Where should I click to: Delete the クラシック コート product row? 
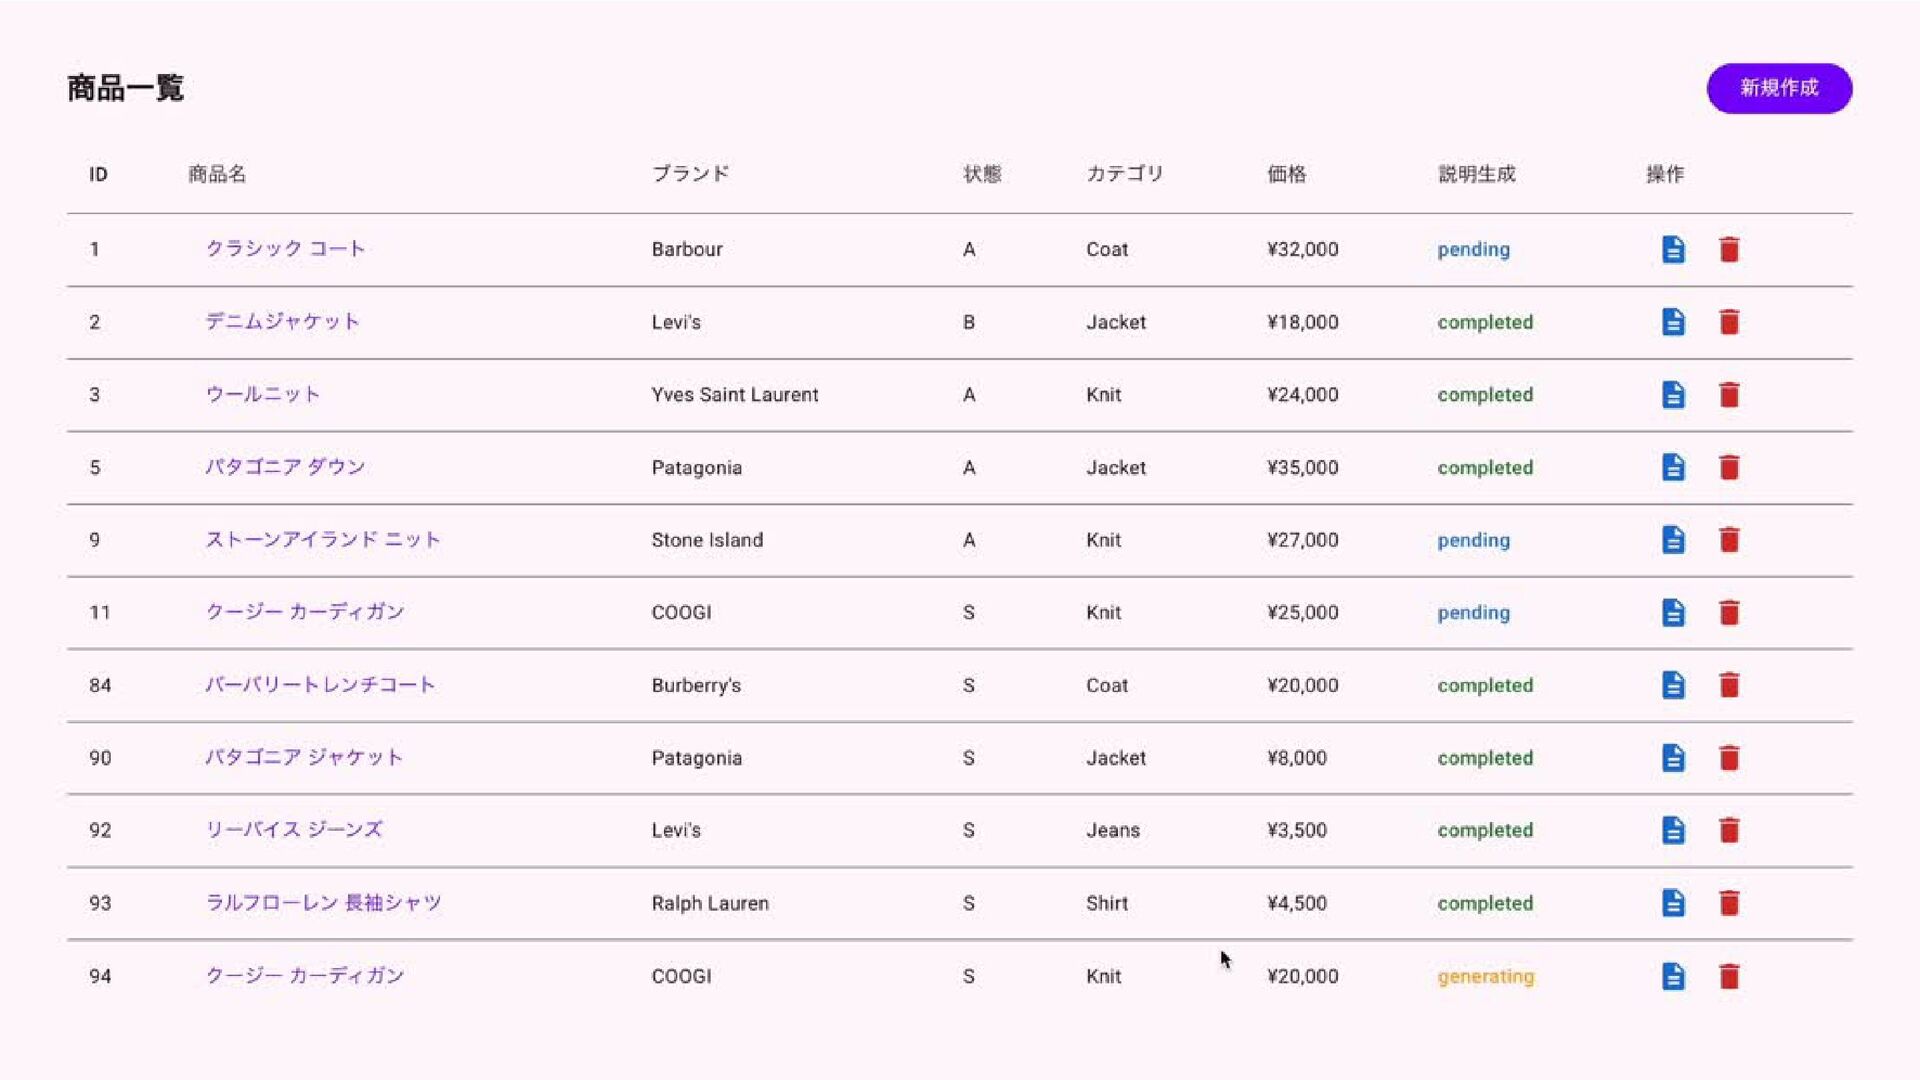[1729, 249]
